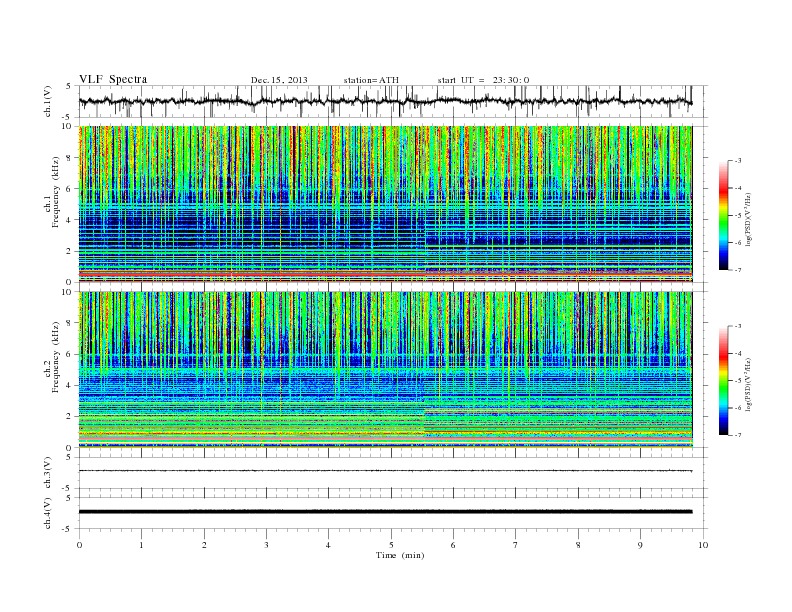The width and height of the screenshot is (792, 612).
Task: Click time axis tick label "1"
Action: pos(141,545)
